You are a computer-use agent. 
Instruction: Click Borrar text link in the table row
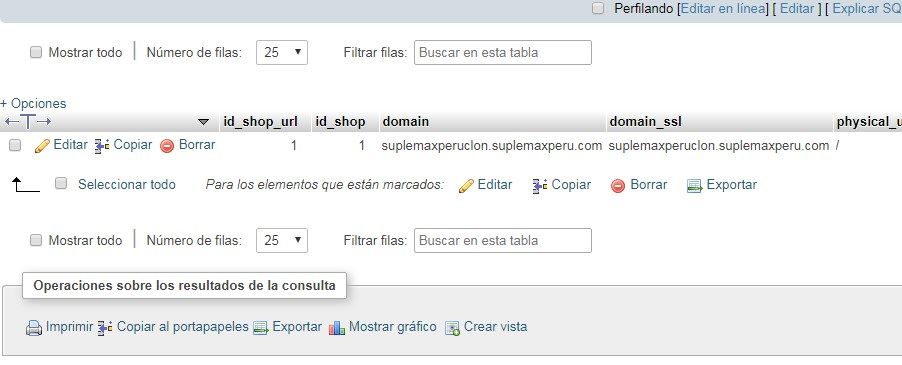tap(197, 145)
